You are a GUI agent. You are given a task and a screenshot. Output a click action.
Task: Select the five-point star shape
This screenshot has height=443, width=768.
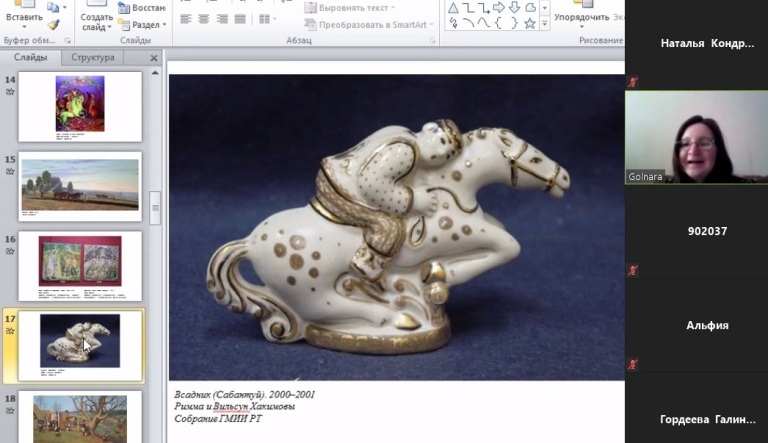coord(530,23)
